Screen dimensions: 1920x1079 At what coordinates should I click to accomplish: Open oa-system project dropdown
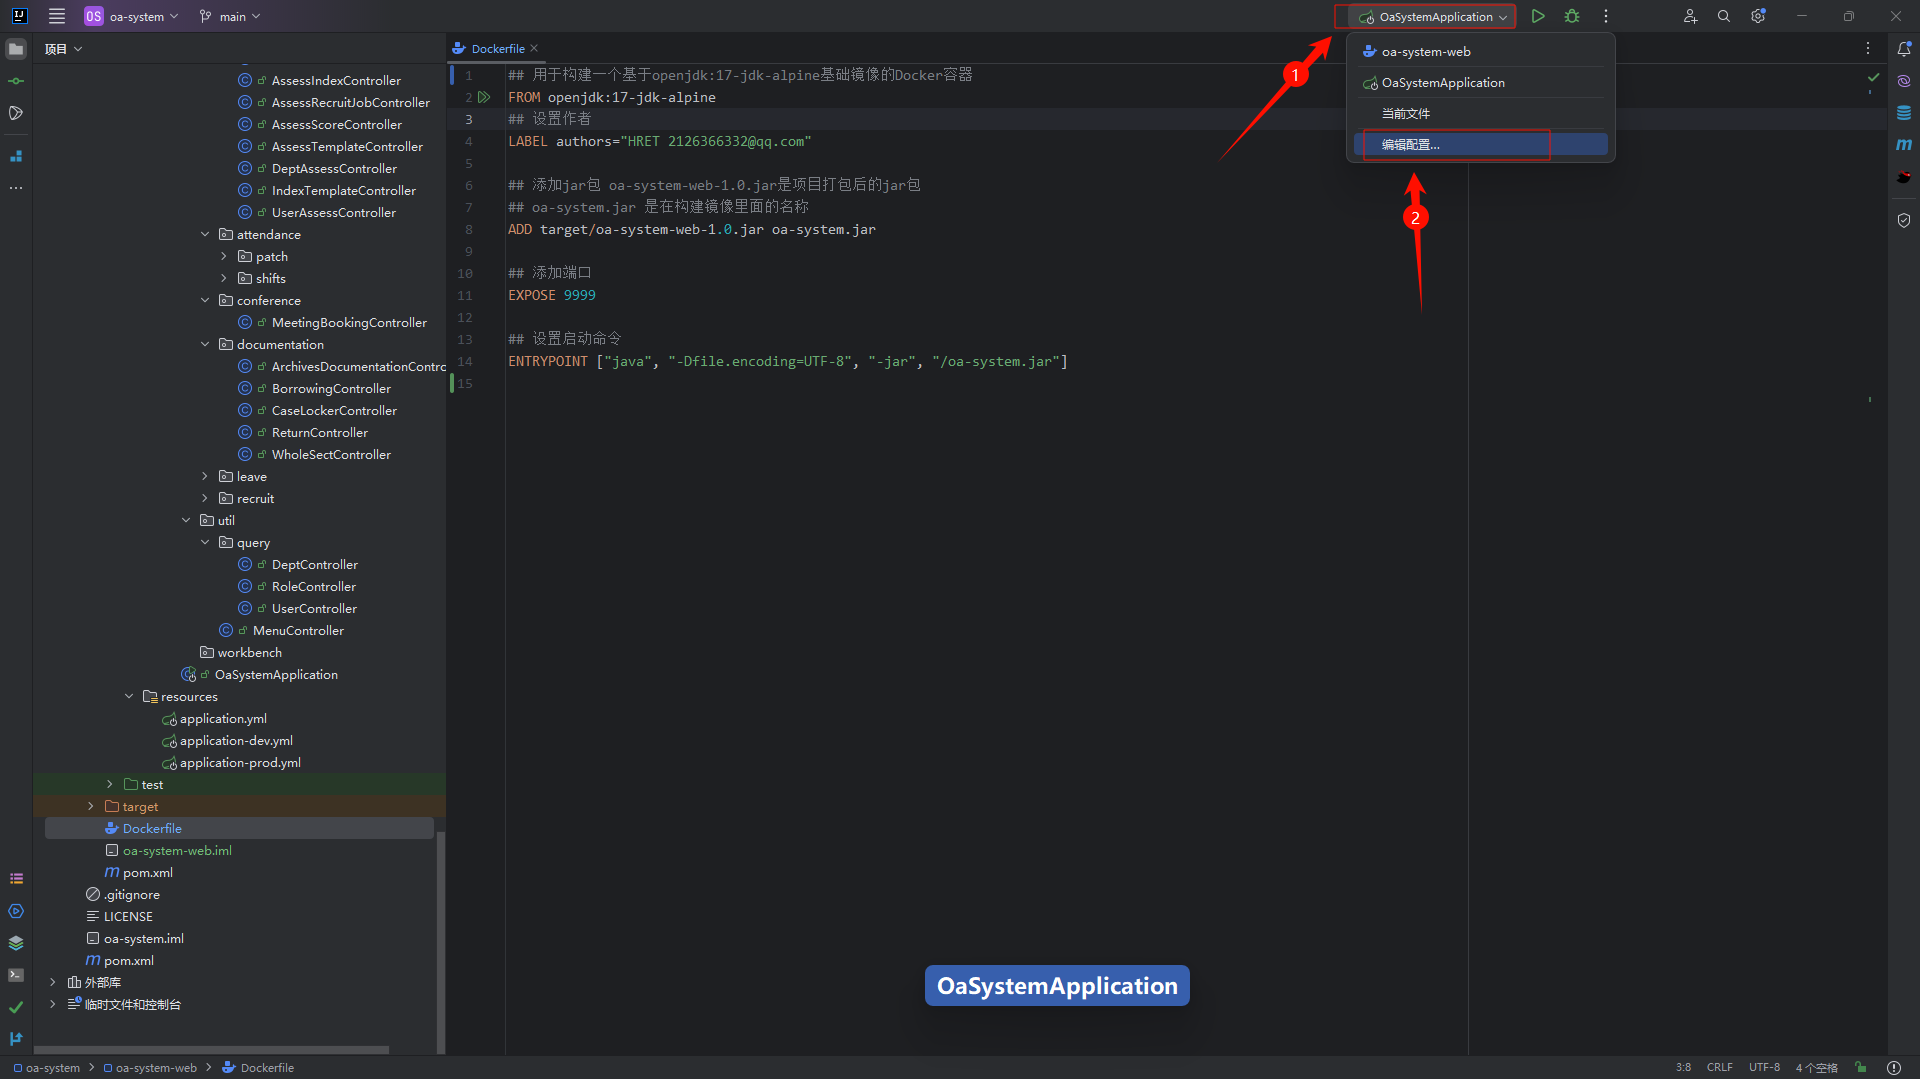(x=132, y=16)
